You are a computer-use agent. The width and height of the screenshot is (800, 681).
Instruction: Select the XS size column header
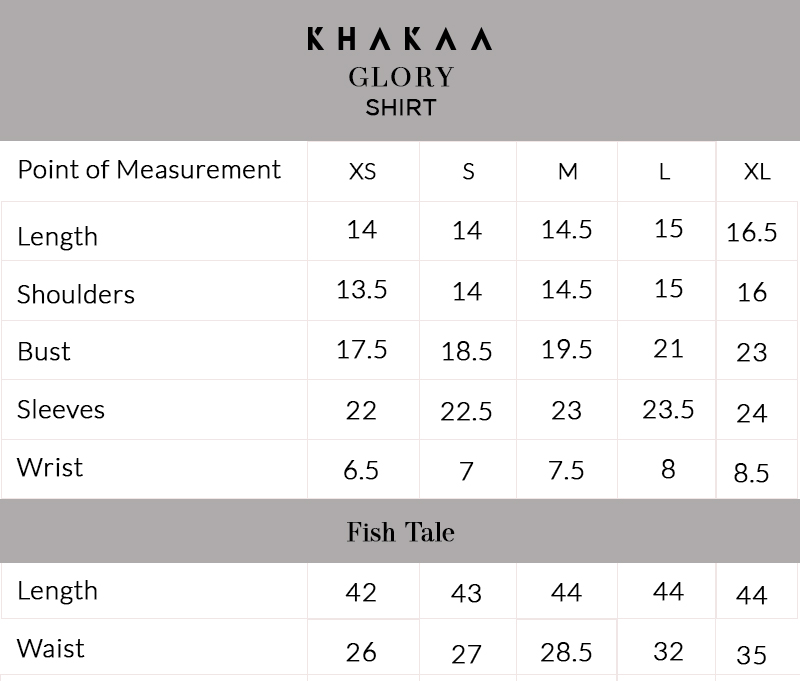[362, 172]
